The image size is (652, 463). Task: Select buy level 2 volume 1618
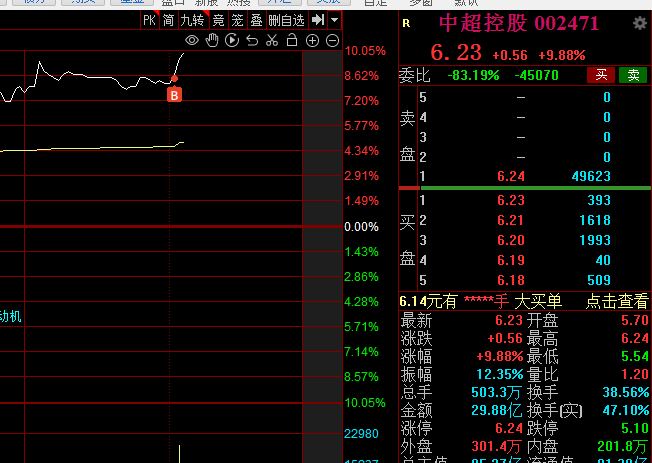pos(595,220)
